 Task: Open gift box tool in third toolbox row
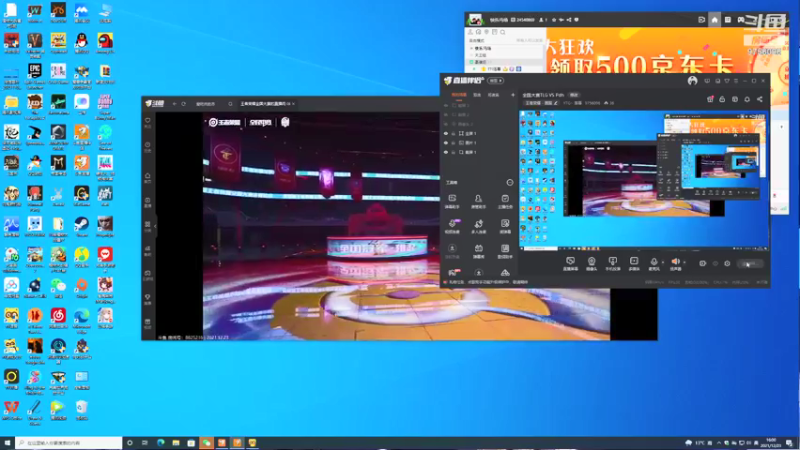pyautogui.click(x=478, y=251)
